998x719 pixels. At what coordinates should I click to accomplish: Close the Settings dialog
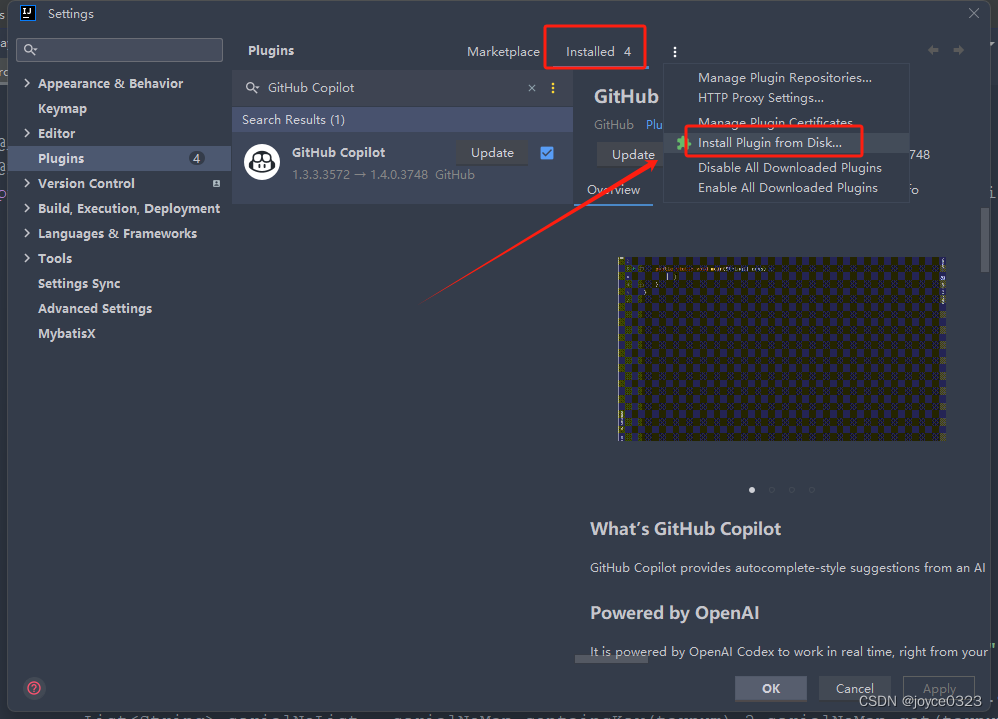point(974,13)
